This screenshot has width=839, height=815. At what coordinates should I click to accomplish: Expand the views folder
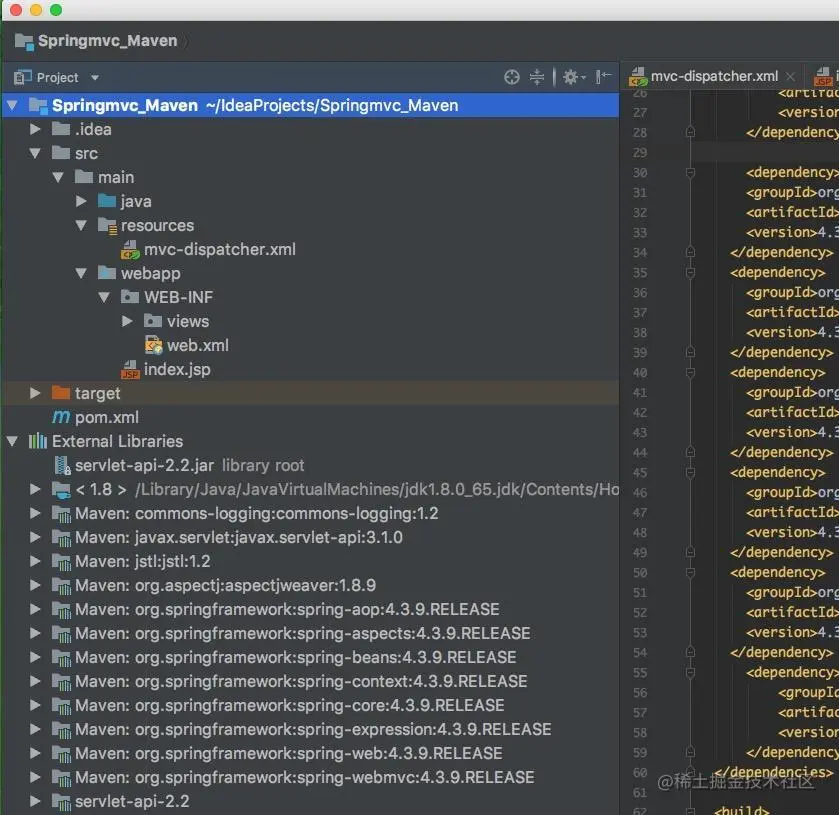tap(127, 321)
